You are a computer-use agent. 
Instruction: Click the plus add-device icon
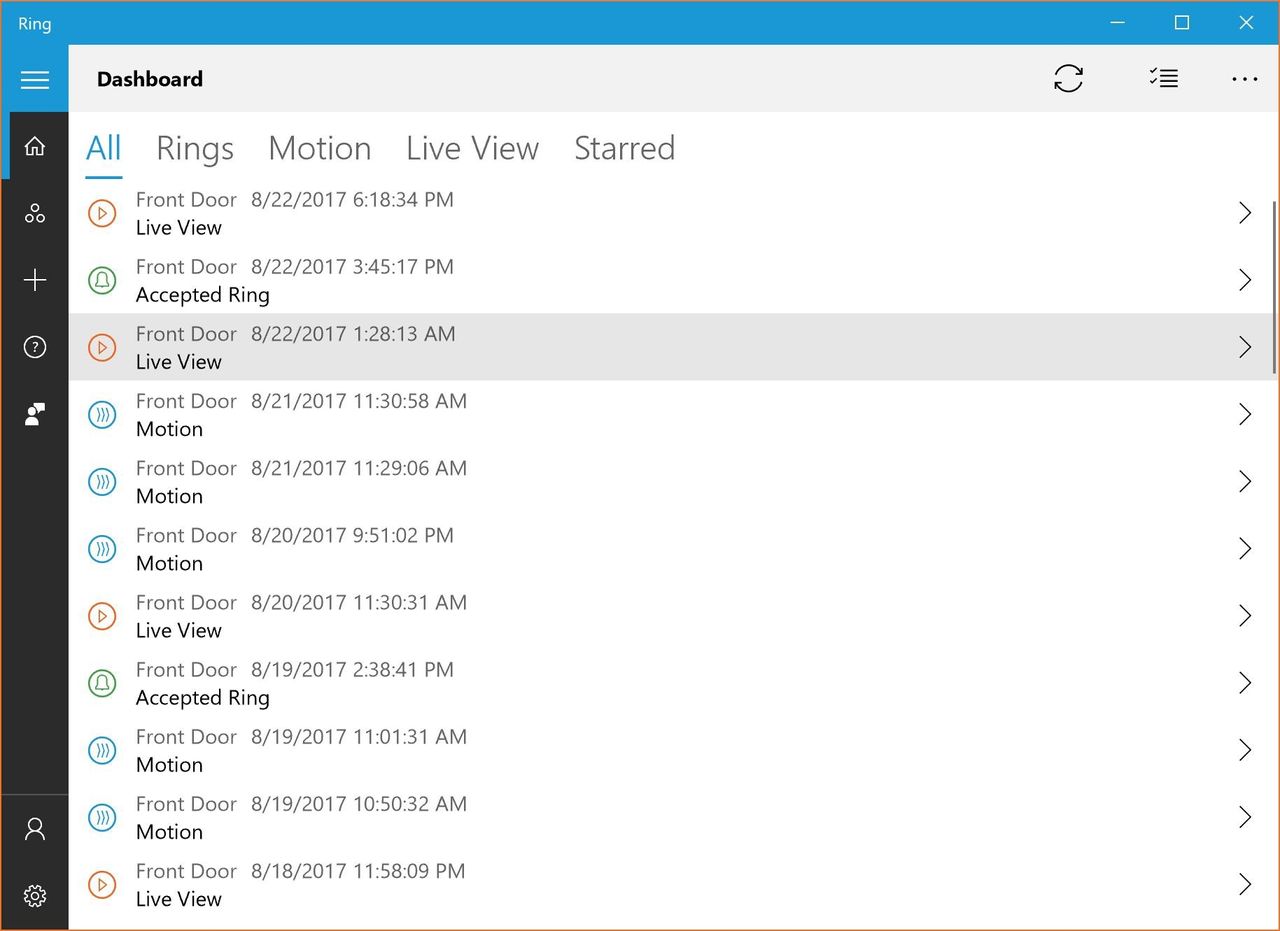pos(35,280)
